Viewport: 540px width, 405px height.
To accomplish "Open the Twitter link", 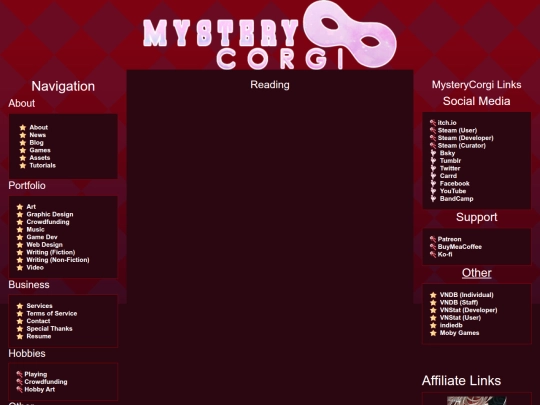I will 450,168.
